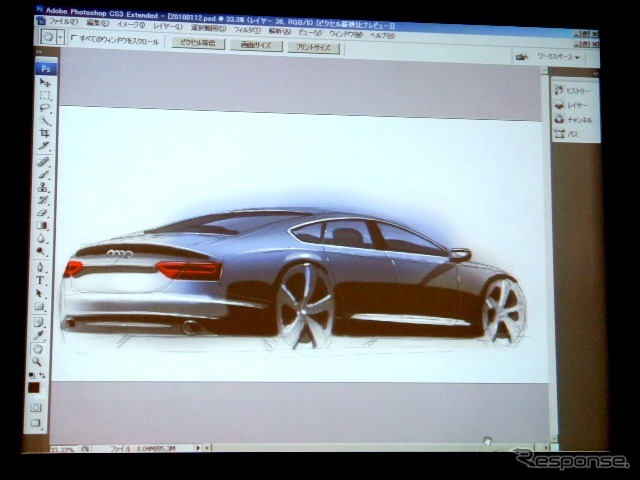
Task: Select the Type tool
Action: point(40,280)
